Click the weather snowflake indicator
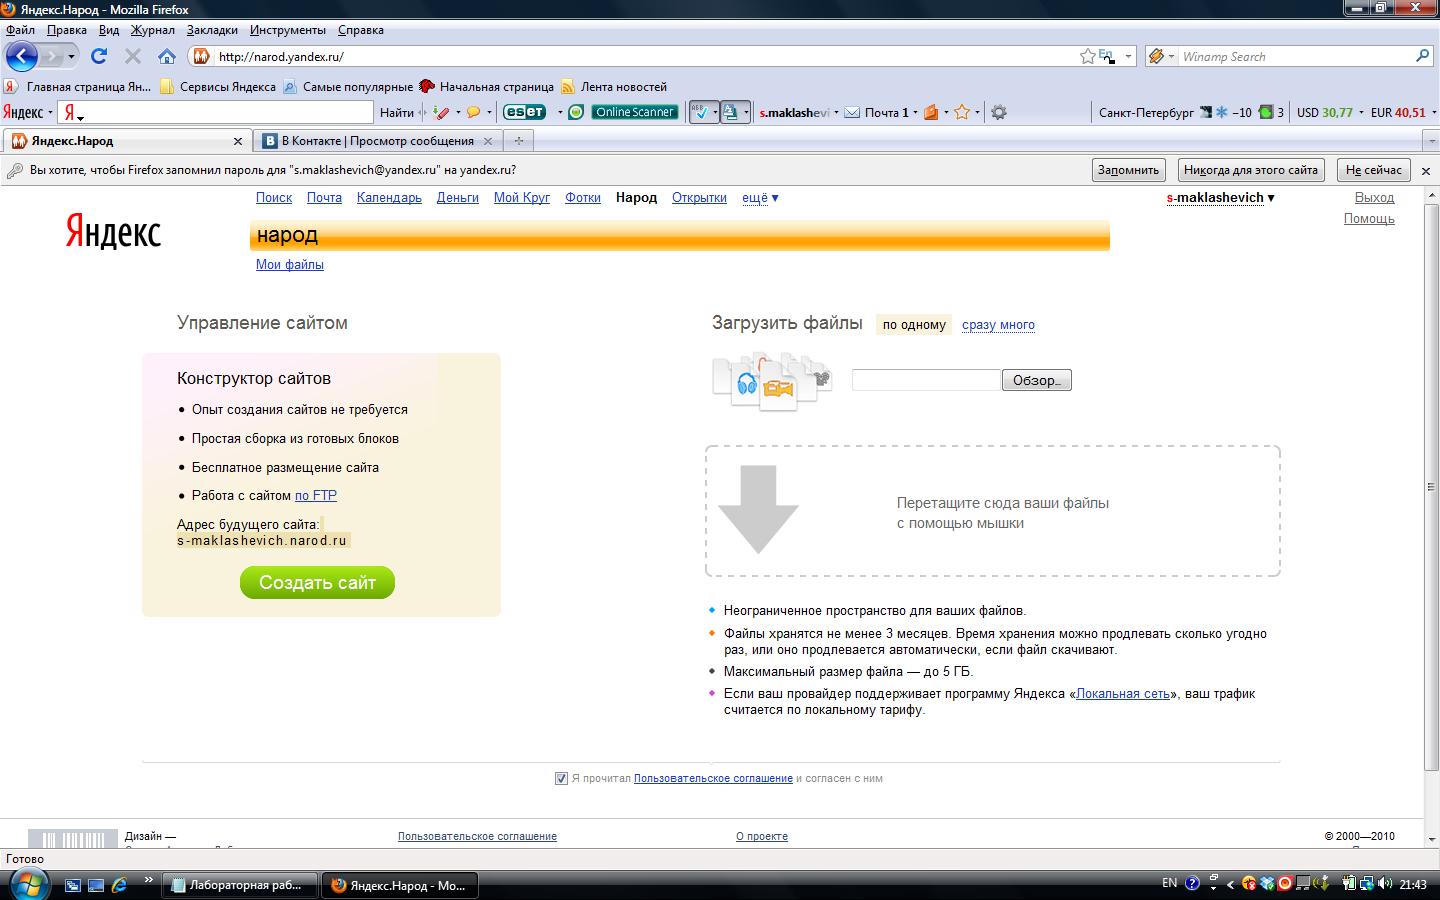Viewport: 1440px width, 900px height. coord(1221,112)
